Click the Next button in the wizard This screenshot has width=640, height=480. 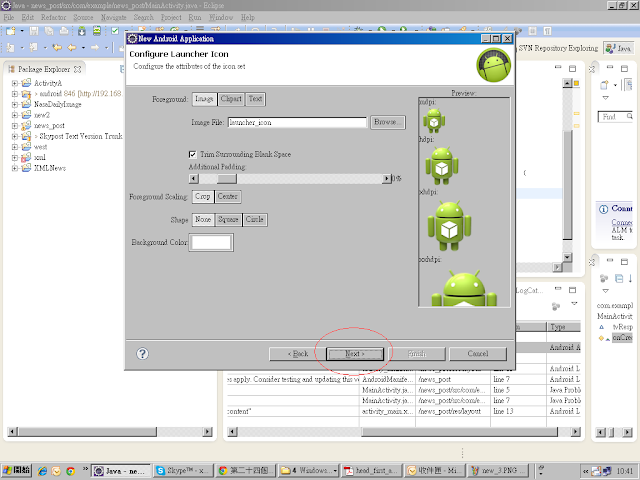355,354
